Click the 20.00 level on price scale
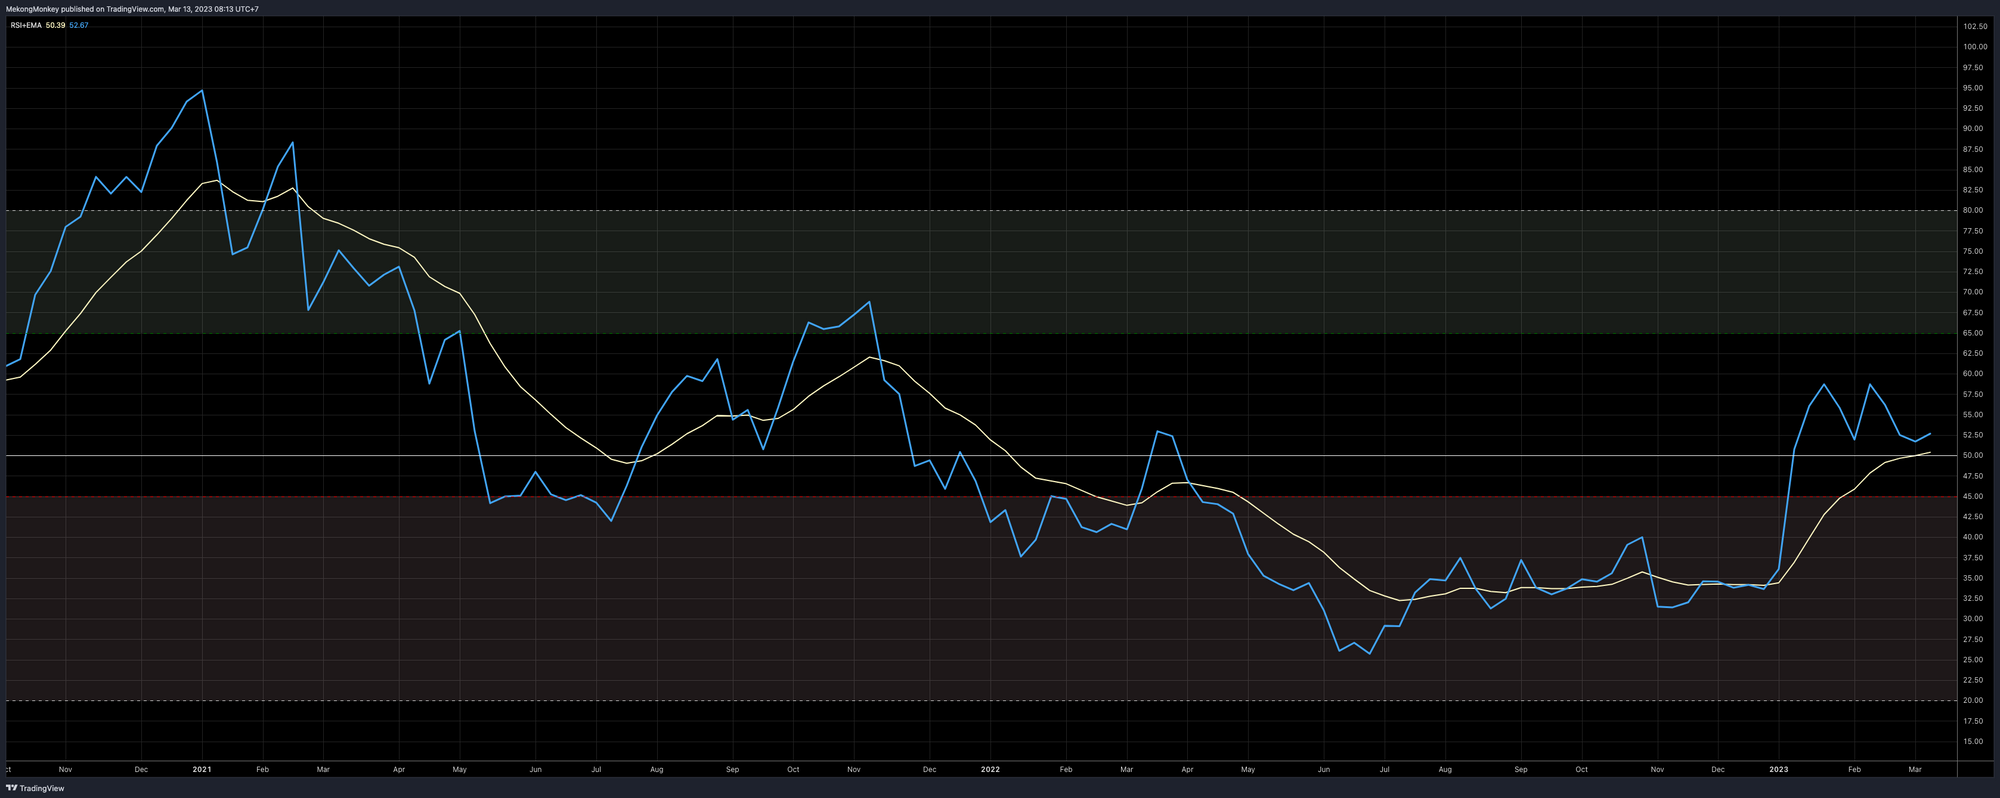The height and width of the screenshot is (798, 2000). (x=1975, y=701)
